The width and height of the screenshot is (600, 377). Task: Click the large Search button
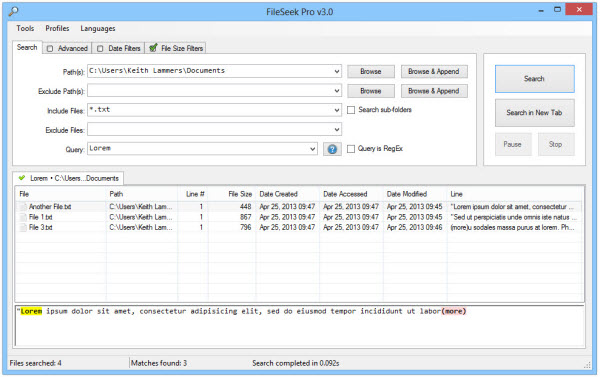(x=535, y=79)
